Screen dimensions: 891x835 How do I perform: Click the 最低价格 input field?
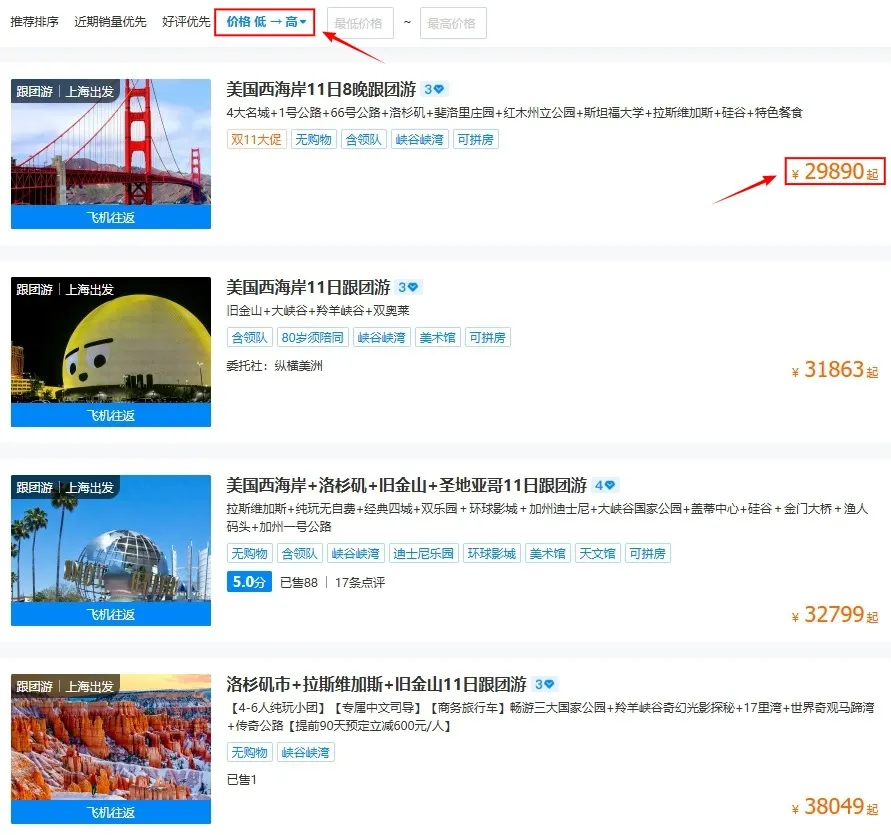tap(360, 23)
